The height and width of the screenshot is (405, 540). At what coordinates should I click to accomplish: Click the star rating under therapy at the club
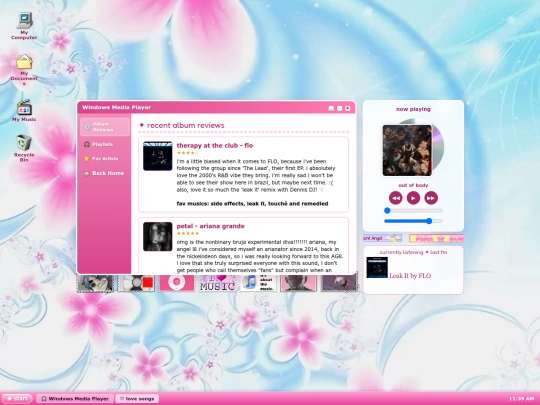point(188,153)
